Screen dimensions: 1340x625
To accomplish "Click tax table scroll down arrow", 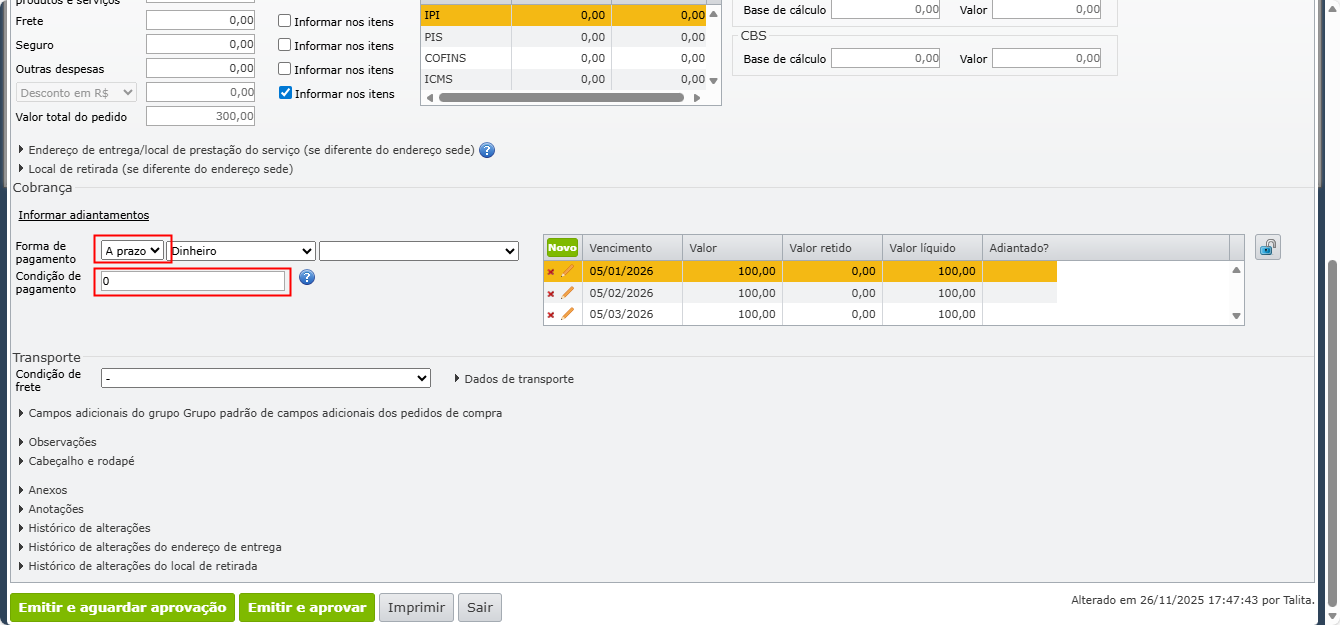I will click(713, 80).
